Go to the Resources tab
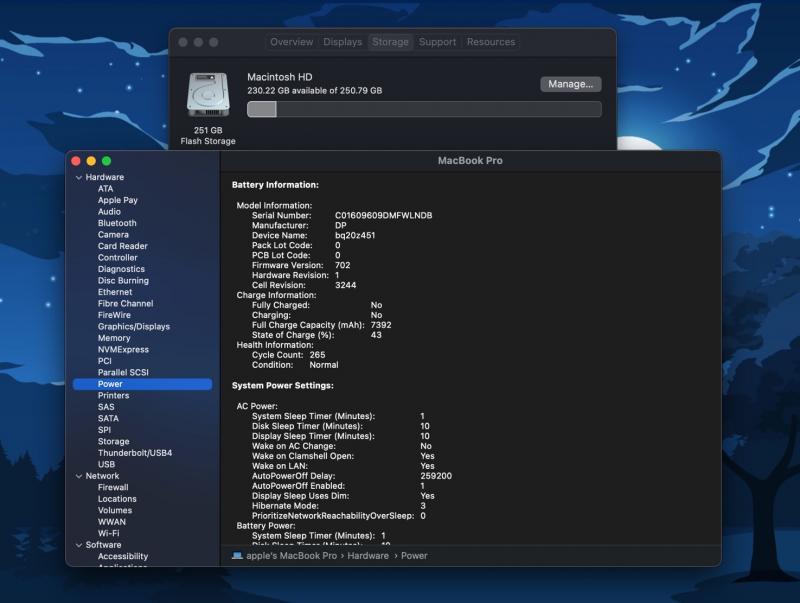 [491, 42]
